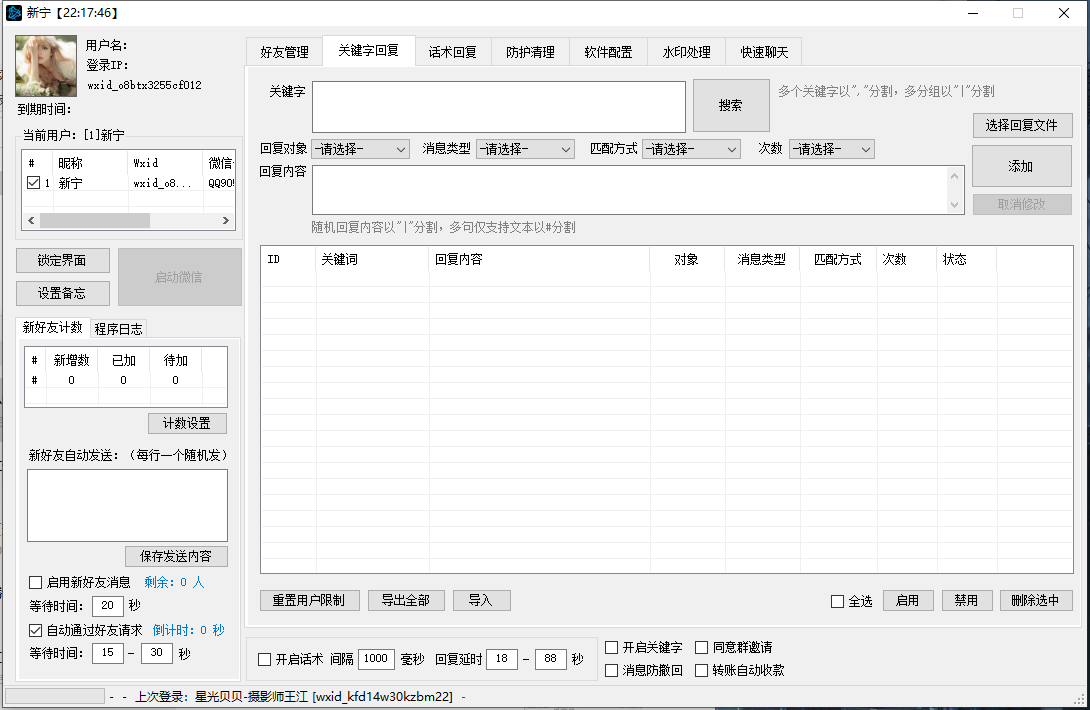Switch to 程序日志 tab
Image resolution: width=1090 pixels, height=710 pixels.
pyautogui.click(x=118, y=329)
